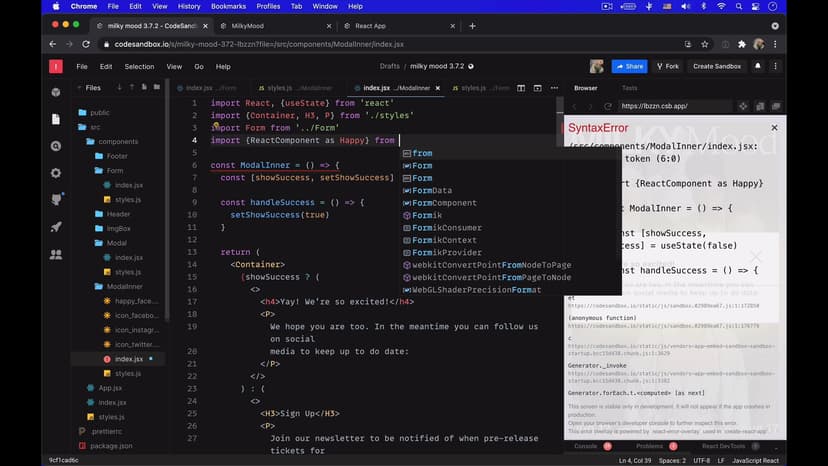Fork the sandbox
828x466 pixels.
click(x=666, y=67)
